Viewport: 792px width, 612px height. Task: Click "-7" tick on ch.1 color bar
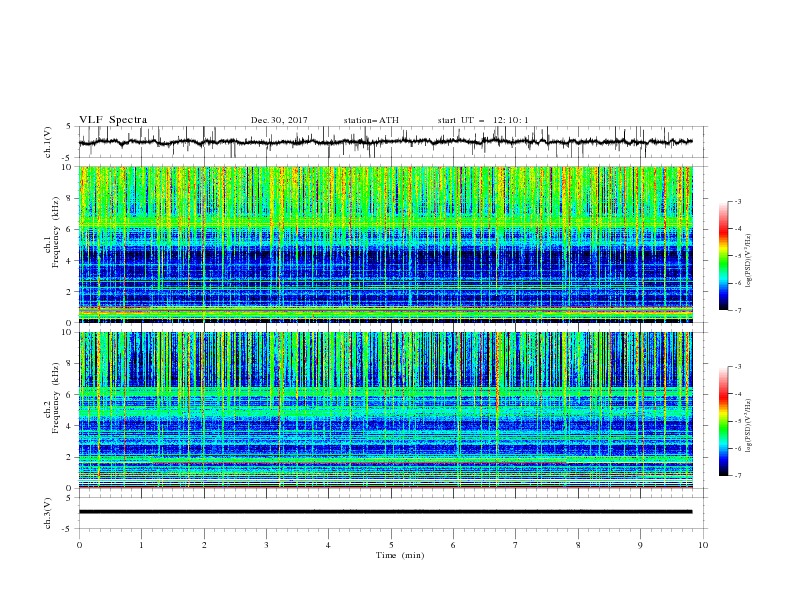pyautogui.click(x=737, y=310)
